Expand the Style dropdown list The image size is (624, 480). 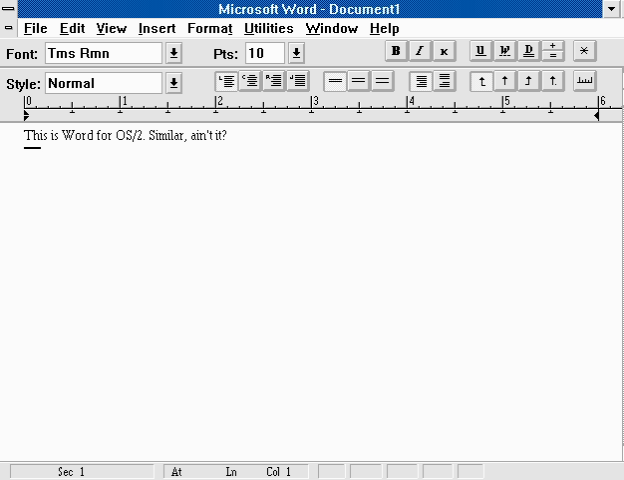pyautogui.click(x=174, y=83)
